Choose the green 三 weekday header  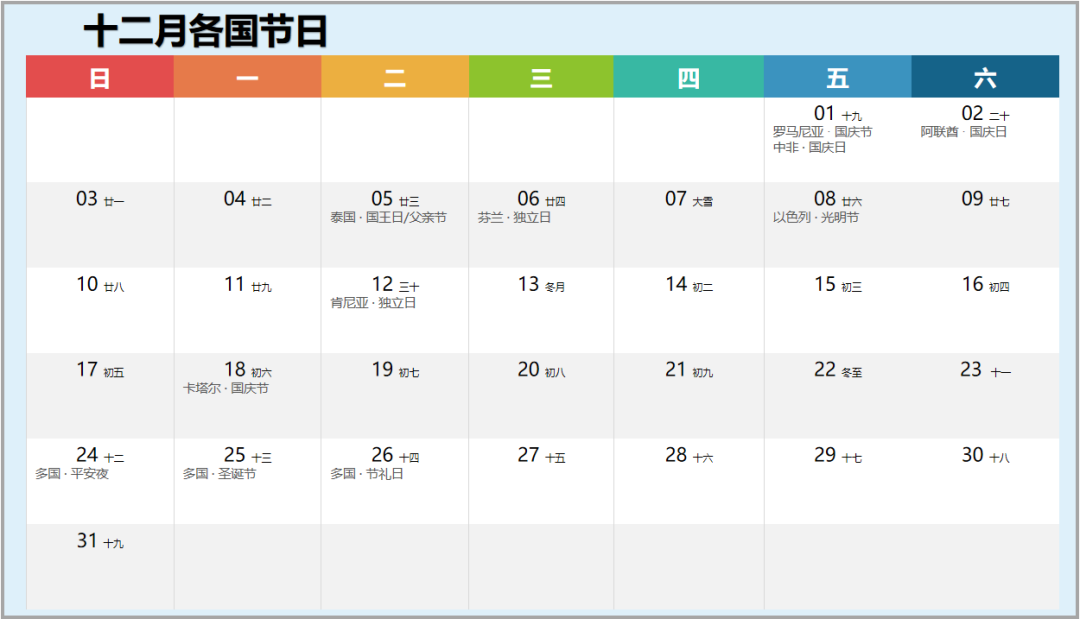(x=541, y=77)
